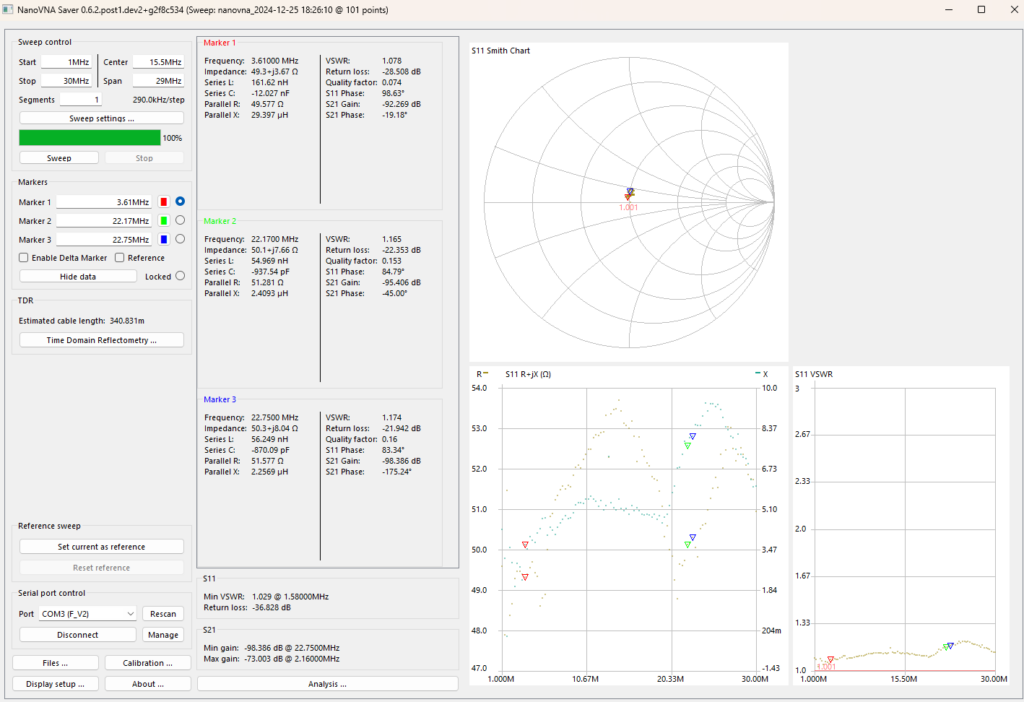The image size is (1024, 702).
Task: Open the Calibration window
Action: tap(148, 663)
